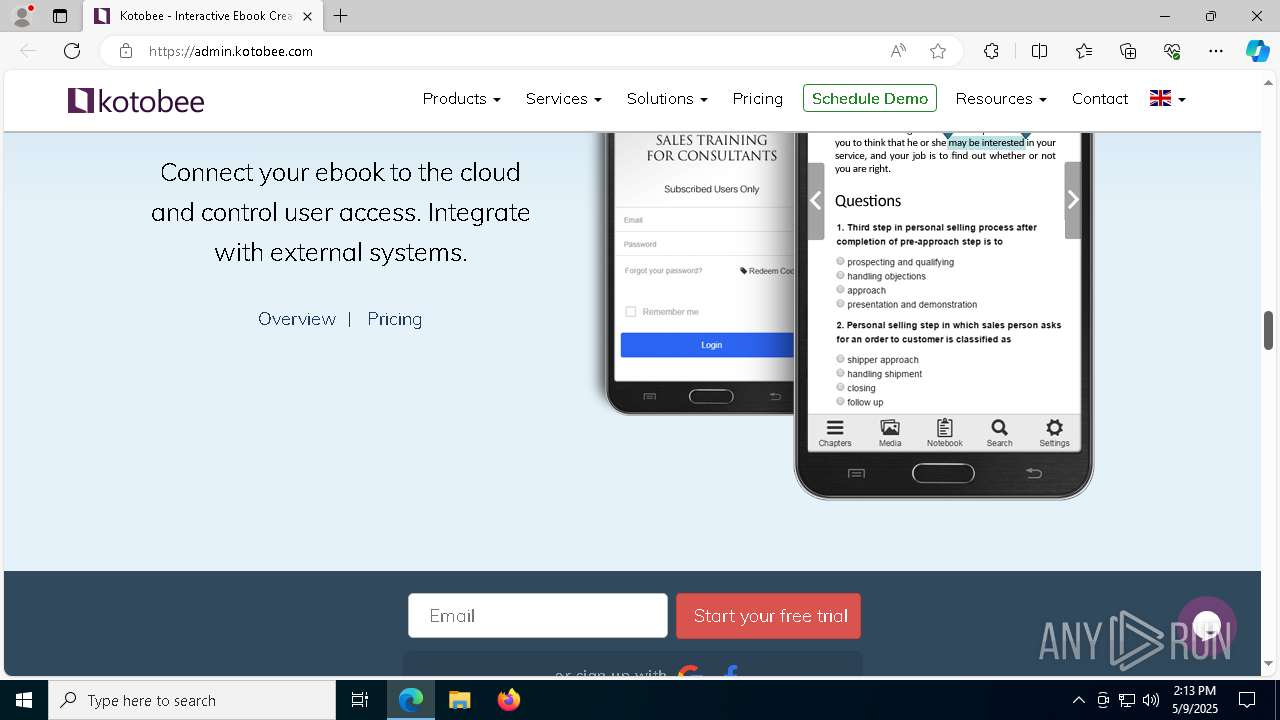
Task: Open Firefox from taskbar
Action: point(509,700)
